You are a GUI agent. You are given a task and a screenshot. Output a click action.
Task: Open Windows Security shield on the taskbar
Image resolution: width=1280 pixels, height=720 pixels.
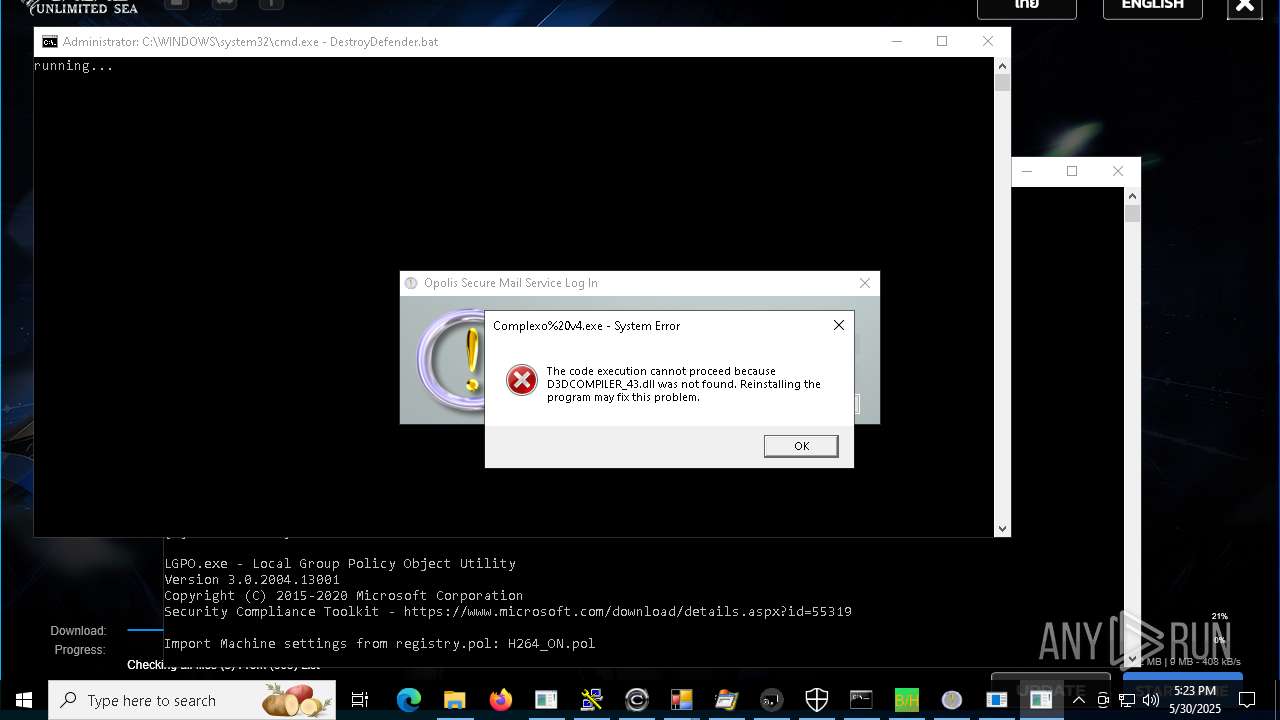(817, 700)
